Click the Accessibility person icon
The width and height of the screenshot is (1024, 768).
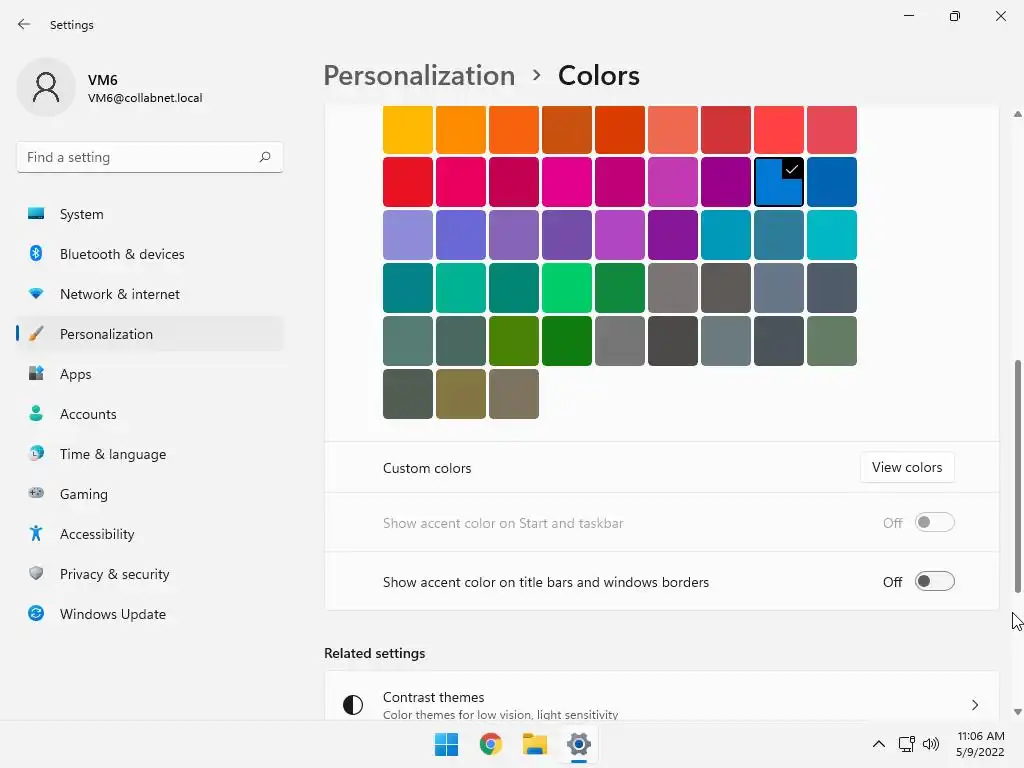point(36,534)
